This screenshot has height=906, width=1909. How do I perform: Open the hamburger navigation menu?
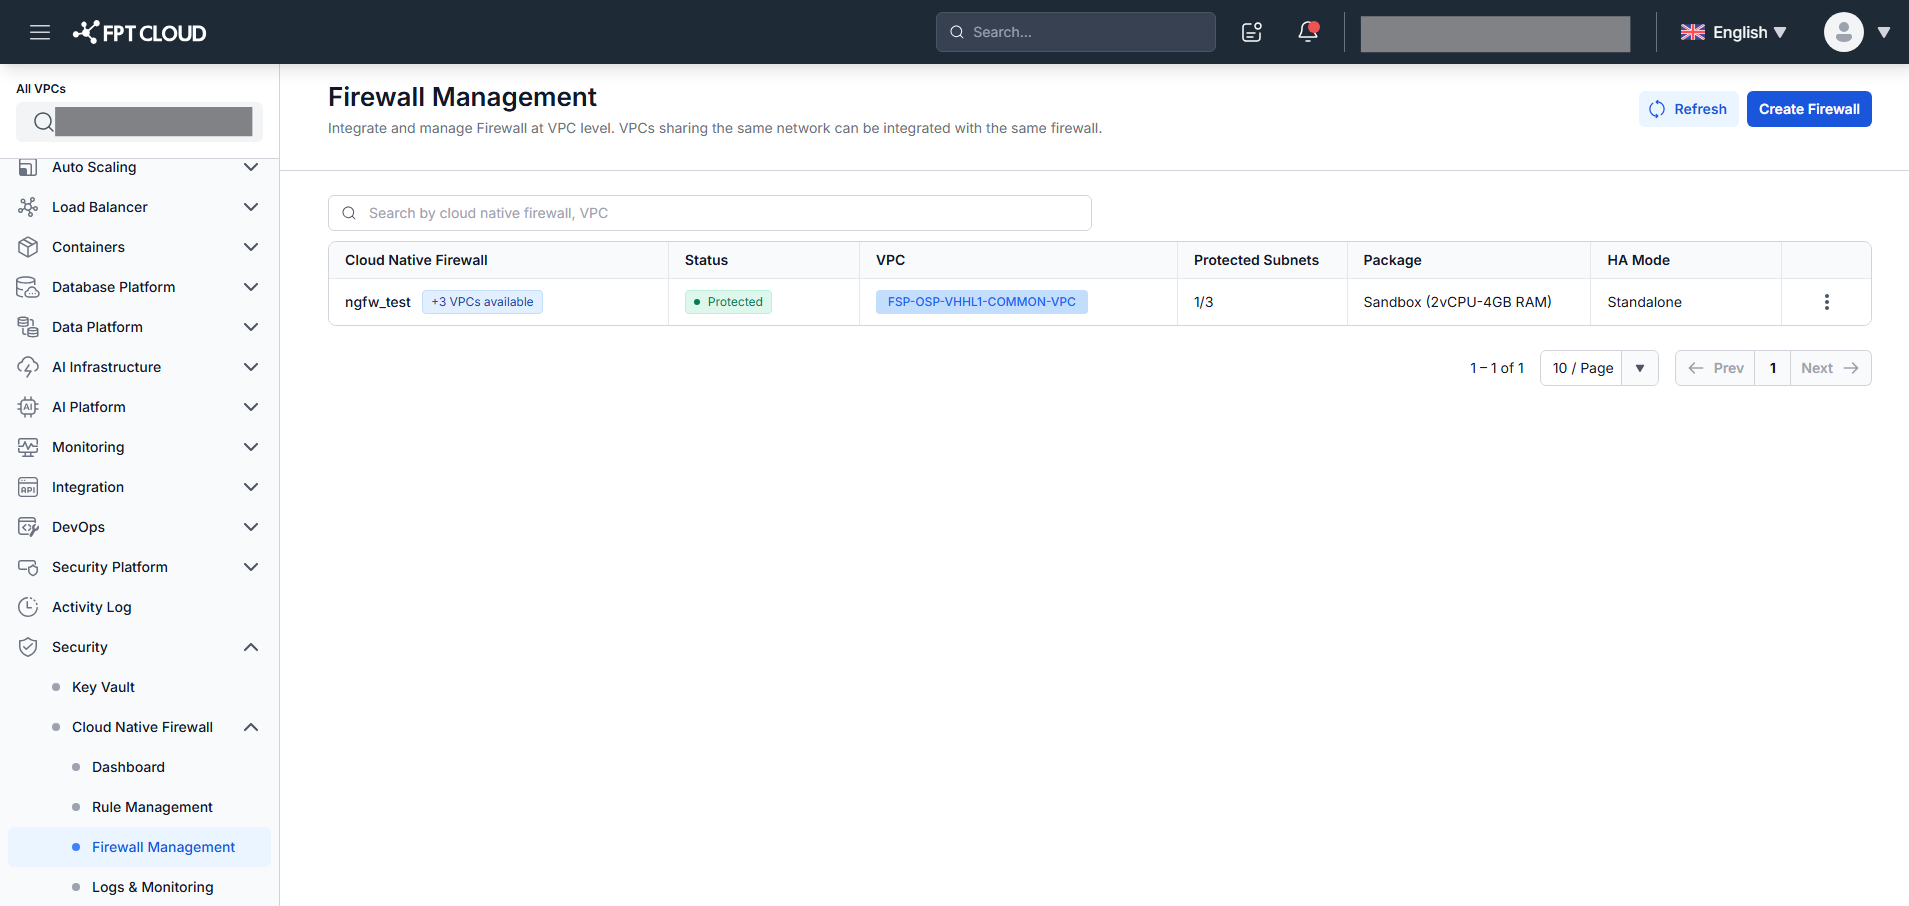(x=40, y=32)
